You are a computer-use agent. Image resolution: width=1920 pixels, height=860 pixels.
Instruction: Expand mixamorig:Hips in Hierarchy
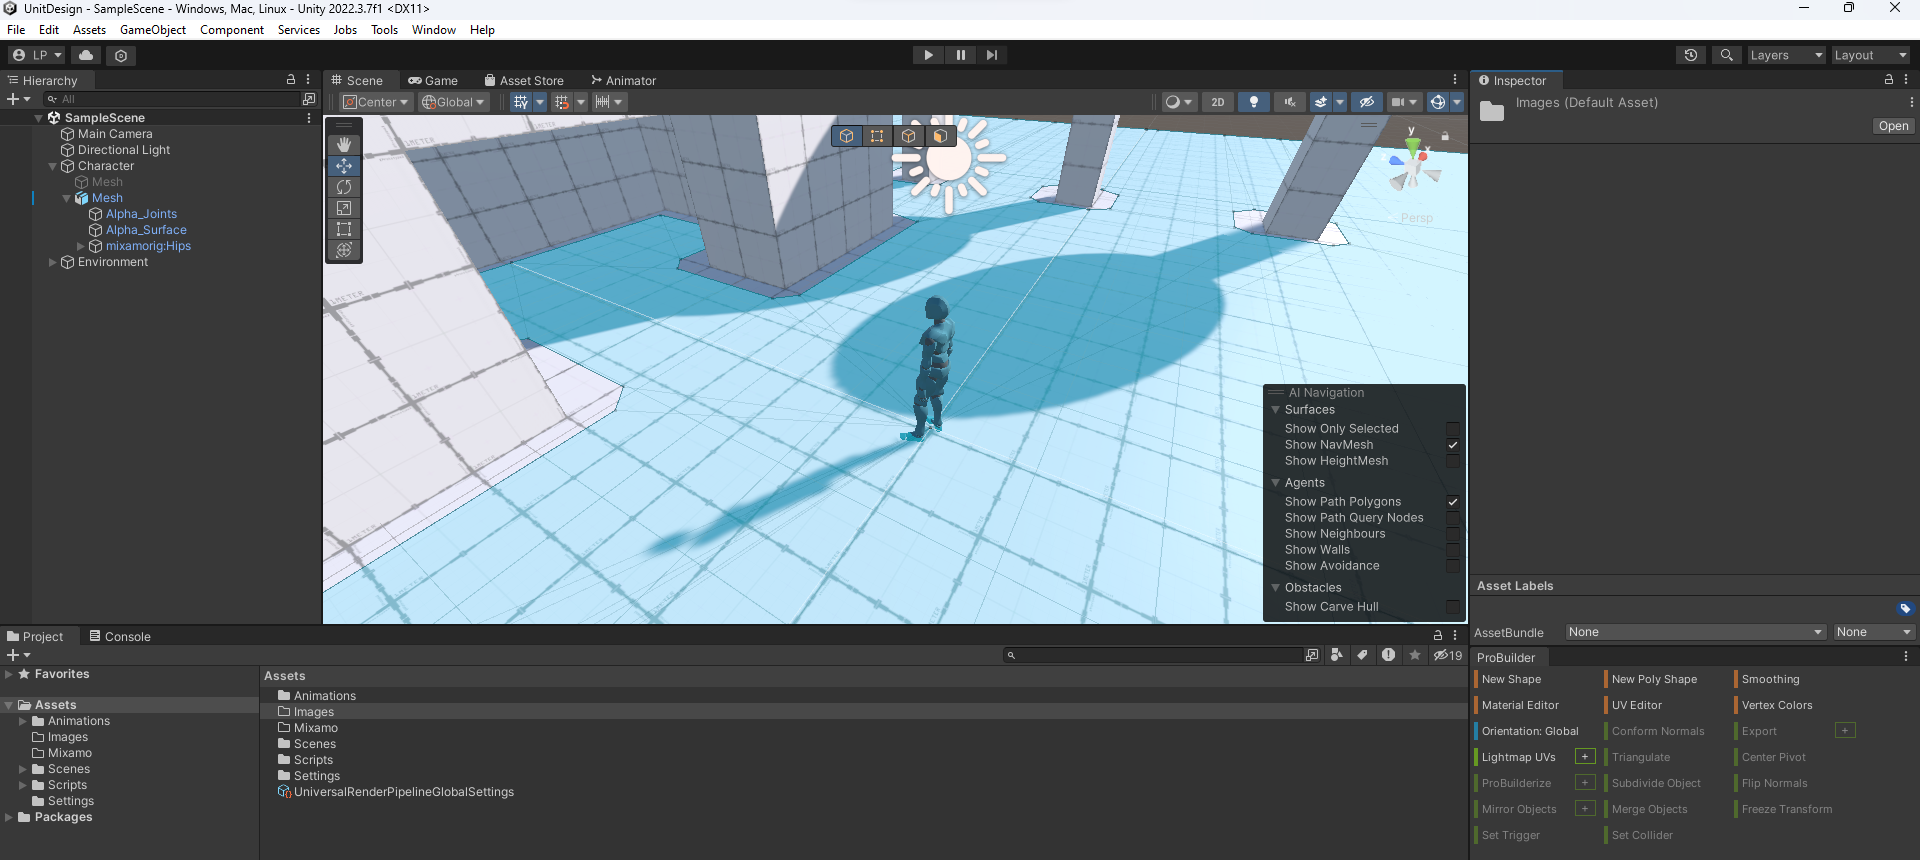(81, 246)
